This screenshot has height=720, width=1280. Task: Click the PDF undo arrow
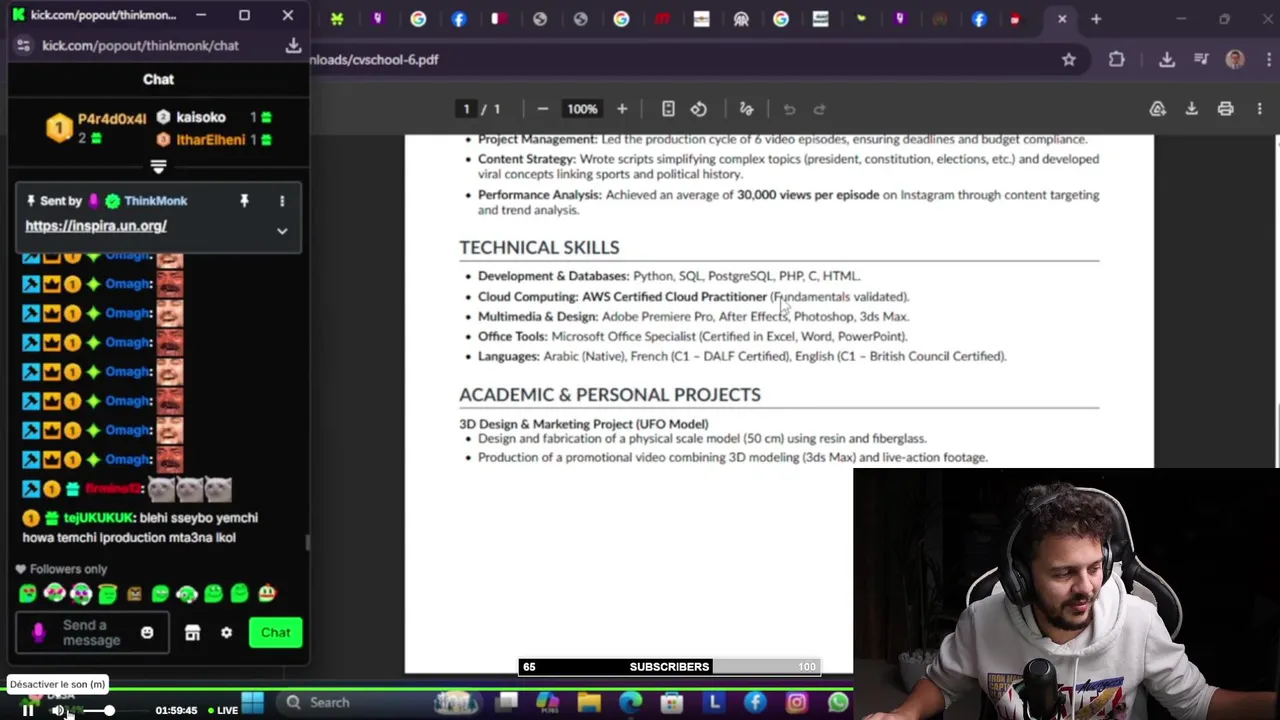(789, 109)
